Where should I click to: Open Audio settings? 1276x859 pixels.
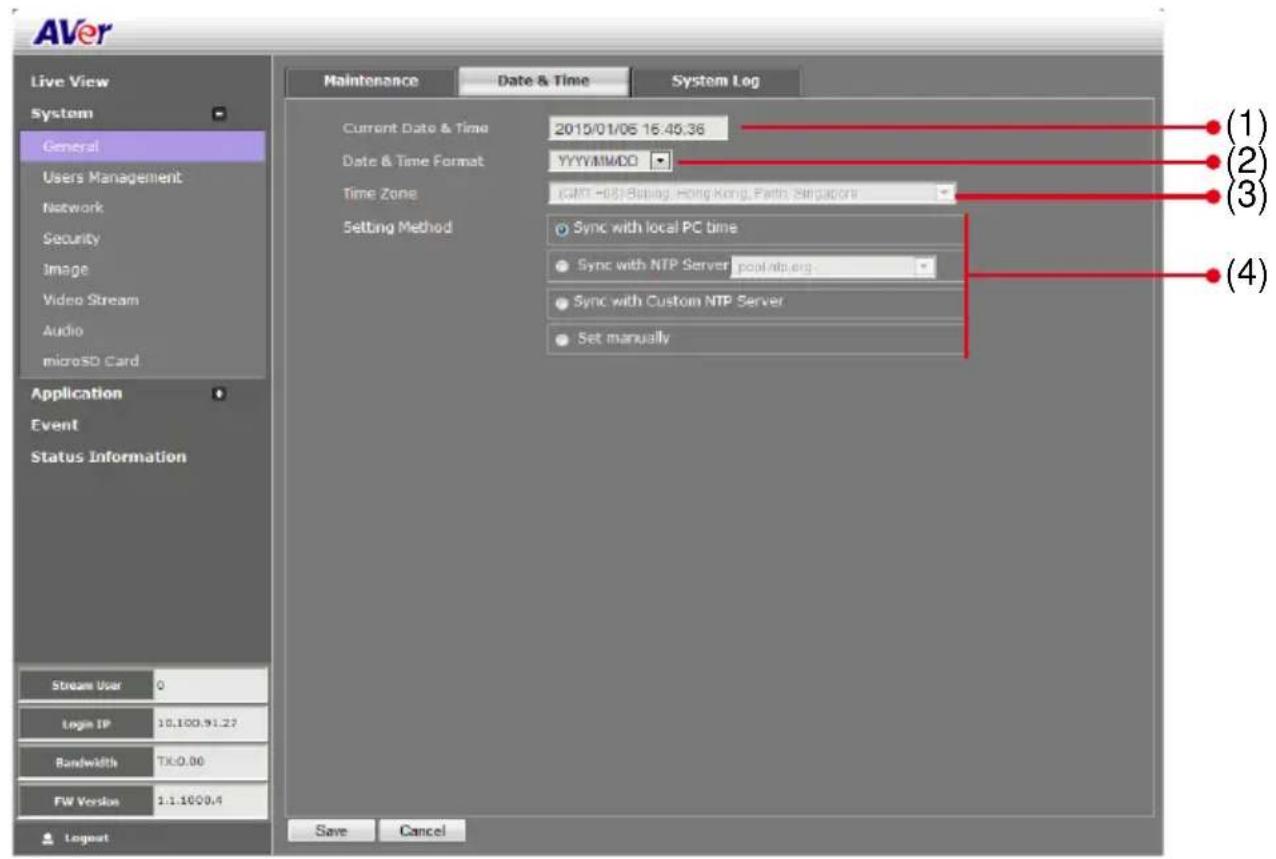[x=62, y=330]
